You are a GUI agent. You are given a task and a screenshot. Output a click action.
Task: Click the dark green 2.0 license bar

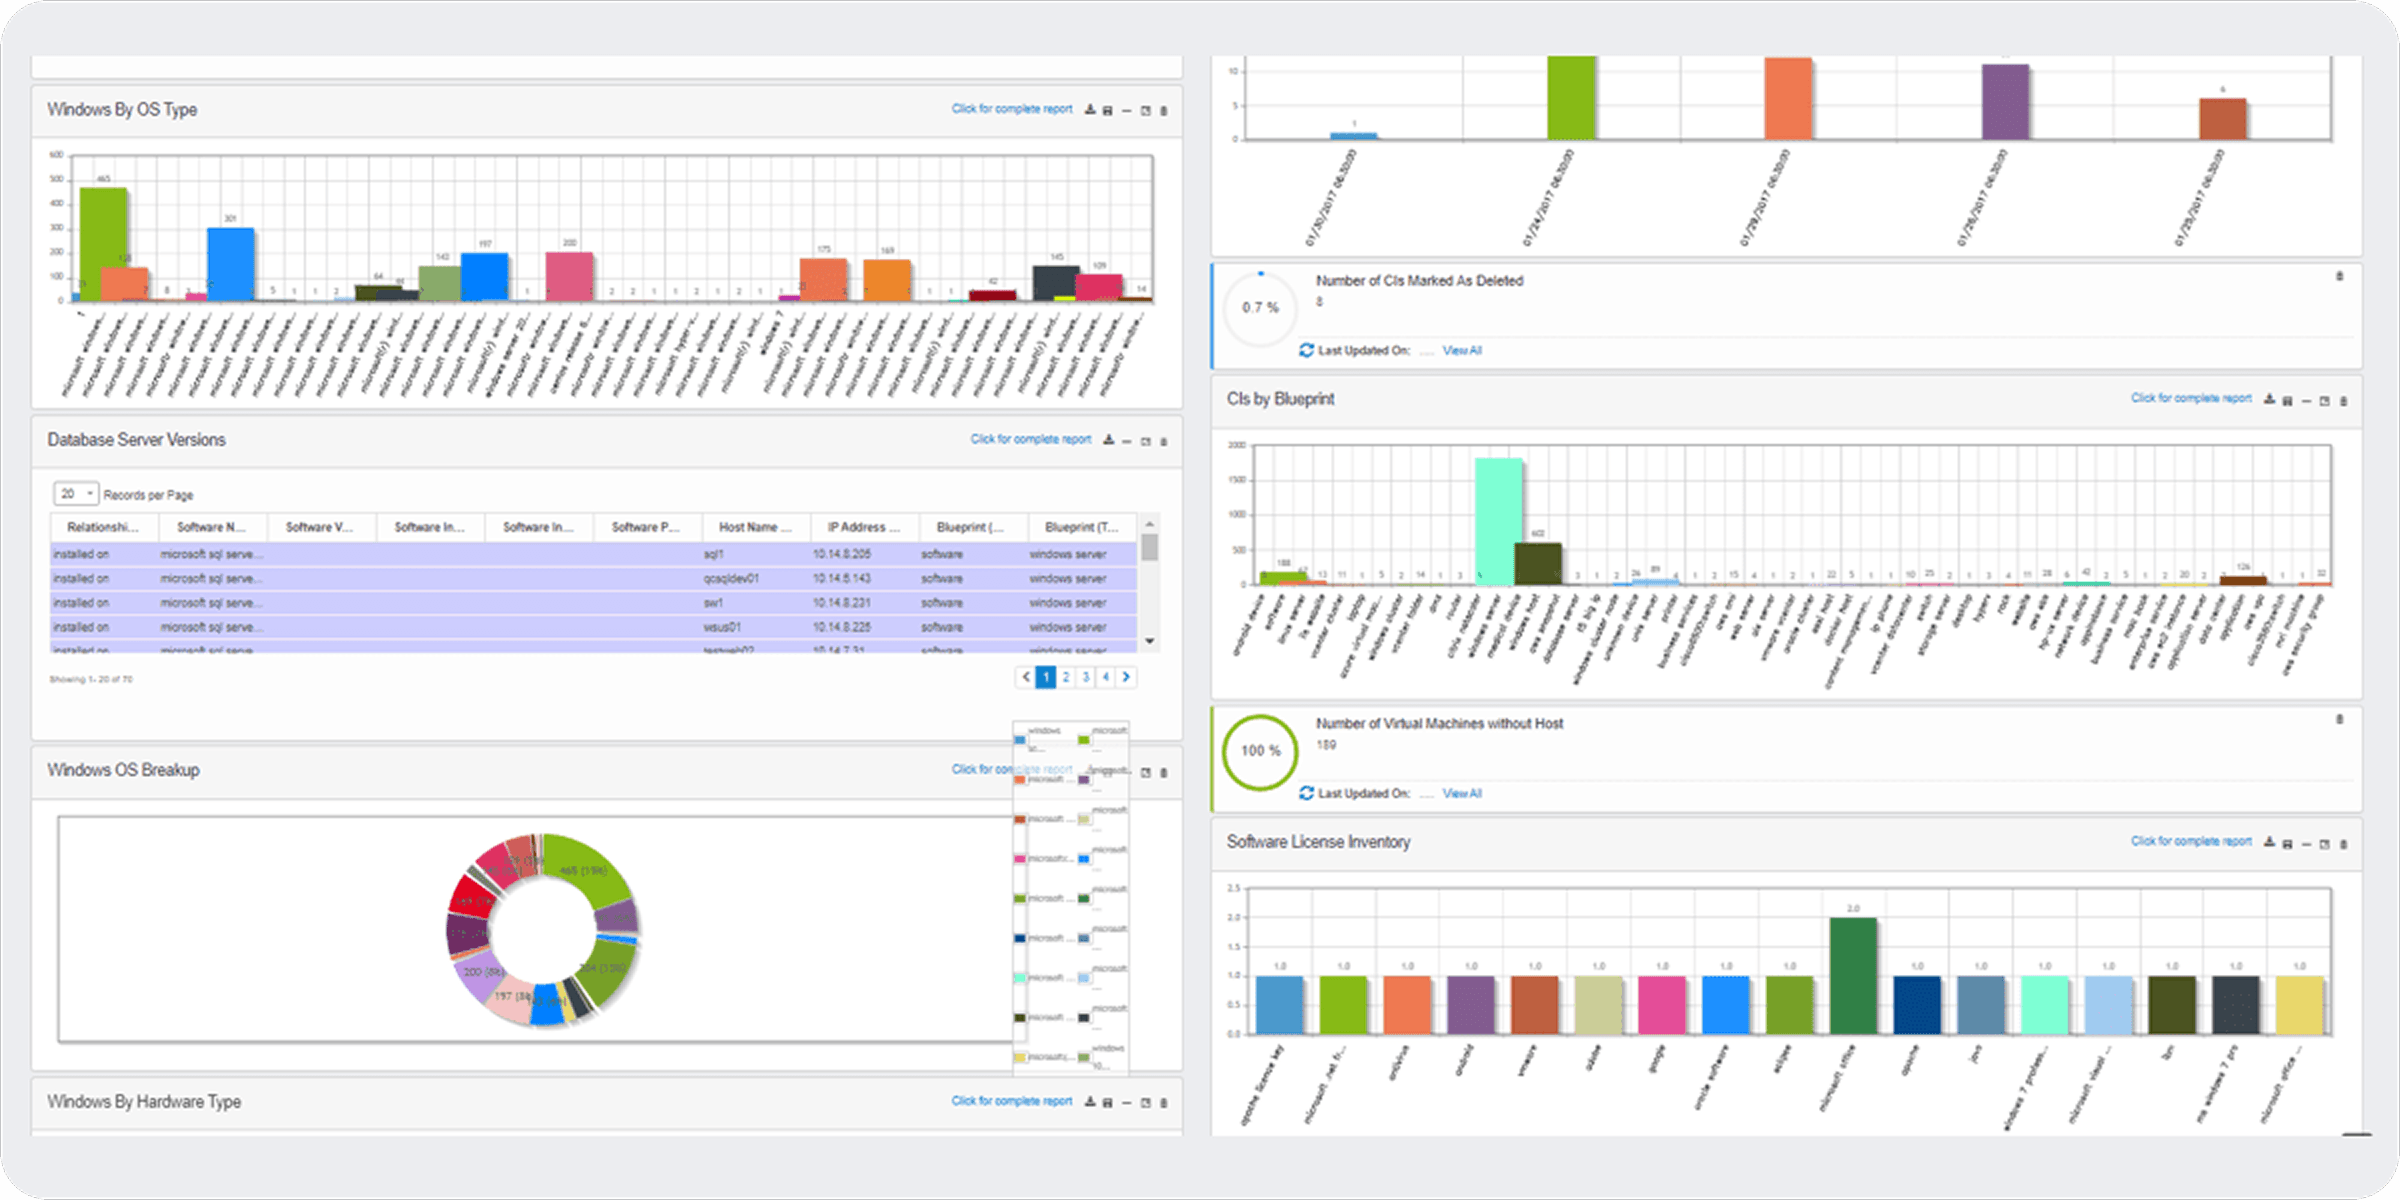click(x=1853, y=976)
